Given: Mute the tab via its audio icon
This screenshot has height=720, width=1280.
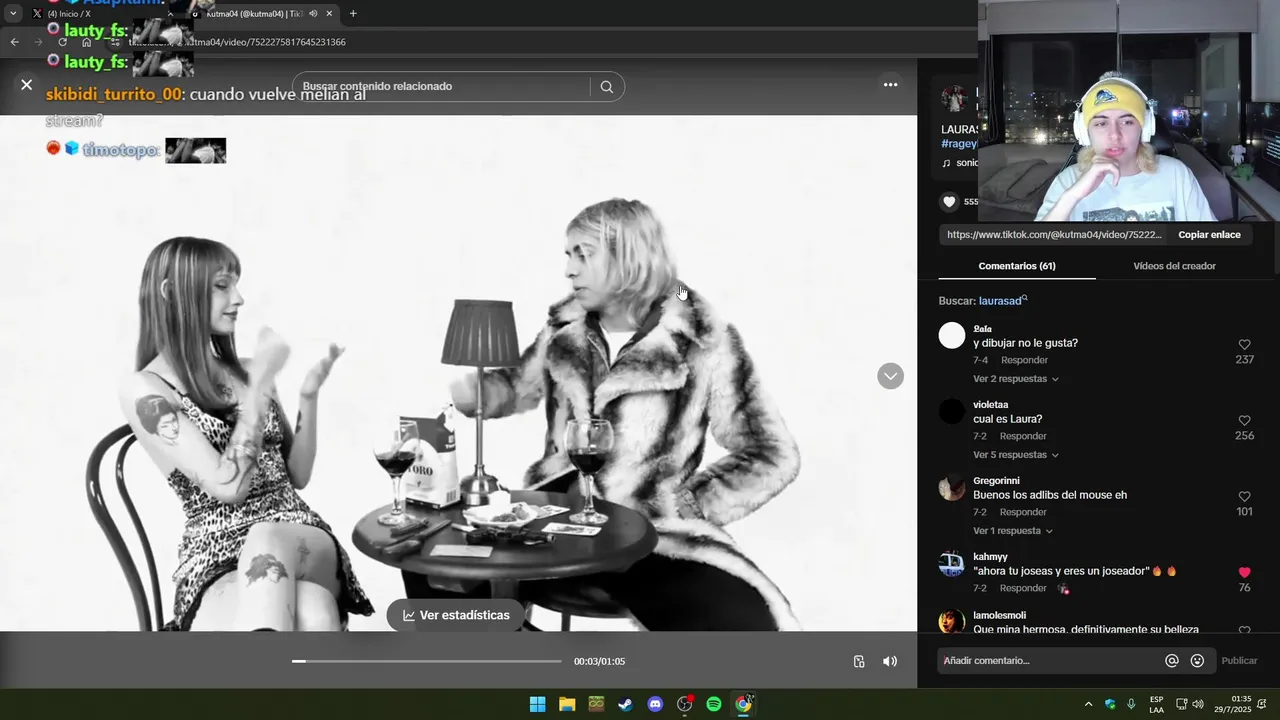Looking at the screenshot, I should pyautogui.click(x=313, y=14).
